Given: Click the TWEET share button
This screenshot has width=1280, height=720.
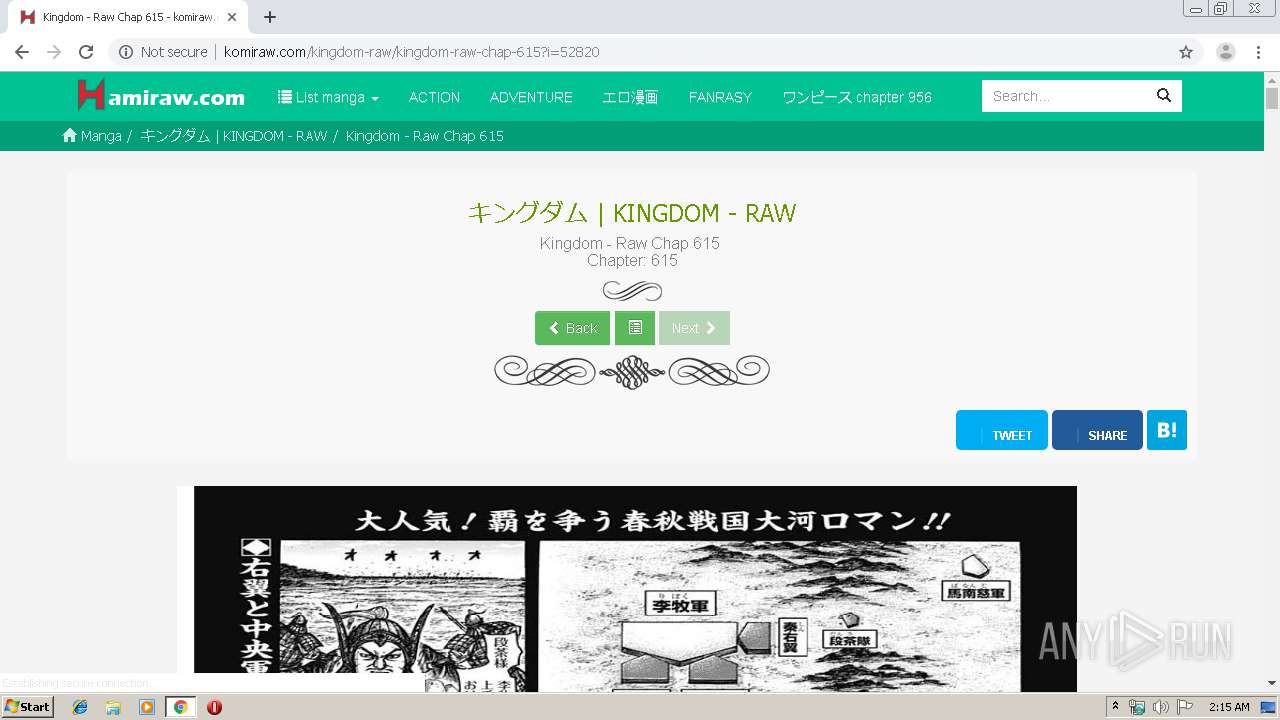Looking at the screenshot, I should point(1002,430).
